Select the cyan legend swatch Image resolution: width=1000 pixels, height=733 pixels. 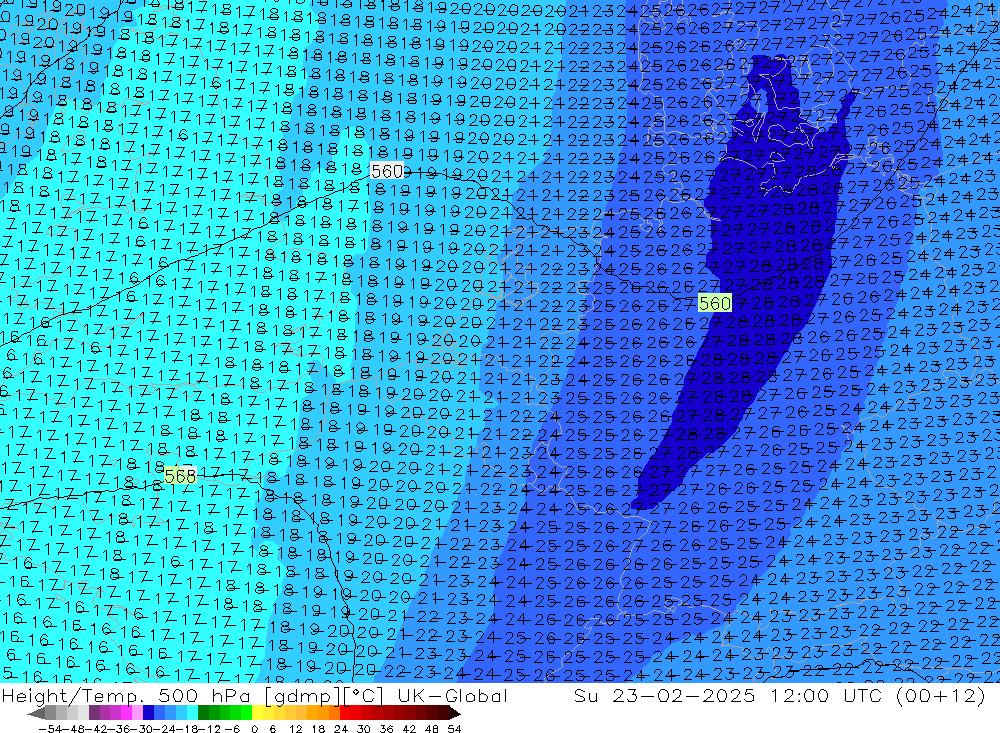(x=192, y=713)
